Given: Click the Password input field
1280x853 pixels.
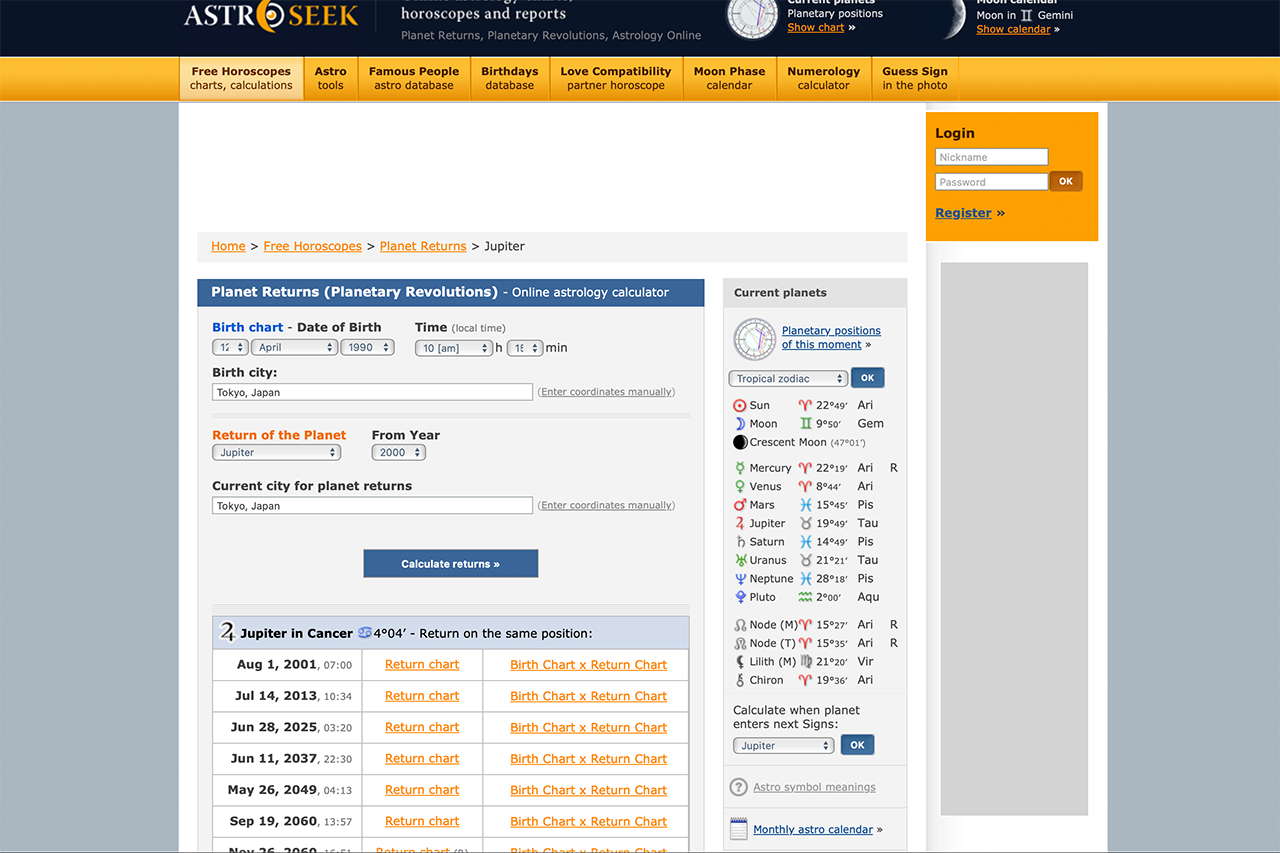Looking at the screenshot, I should [992, 182].
